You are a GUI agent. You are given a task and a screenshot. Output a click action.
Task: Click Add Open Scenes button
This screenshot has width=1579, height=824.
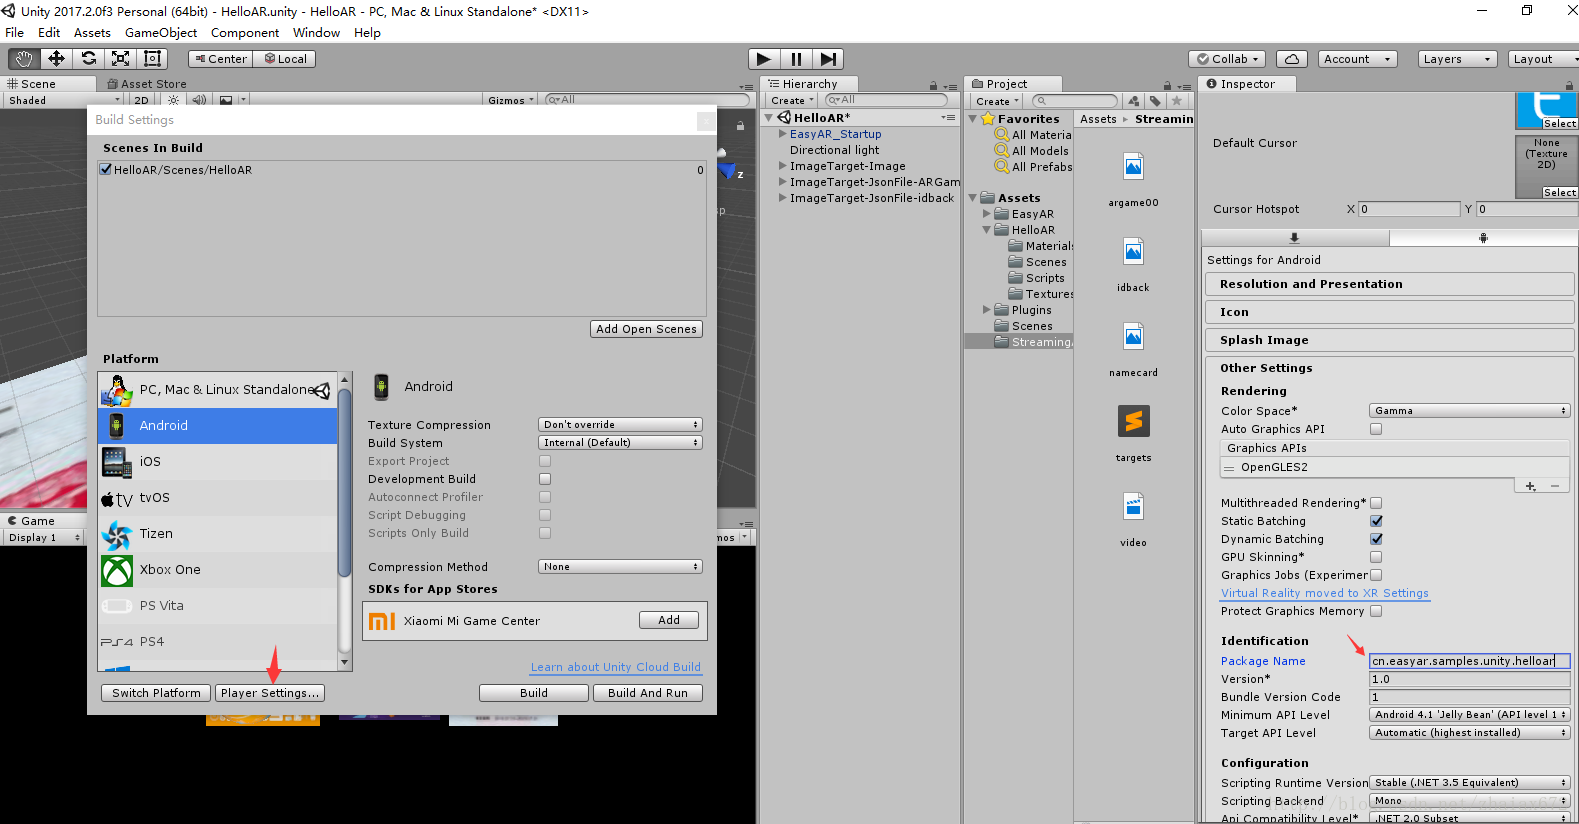click(x=646, y=329)
